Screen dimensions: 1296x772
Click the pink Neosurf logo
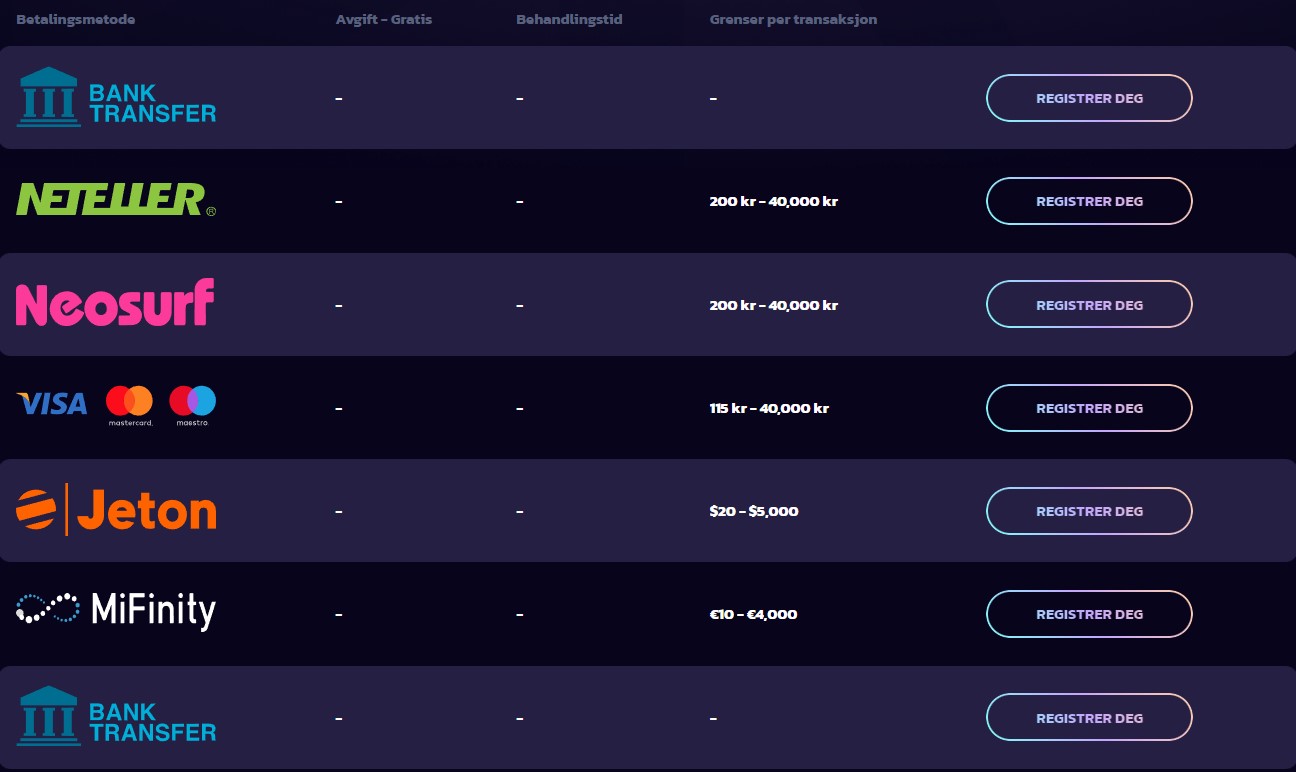[115, 303]
